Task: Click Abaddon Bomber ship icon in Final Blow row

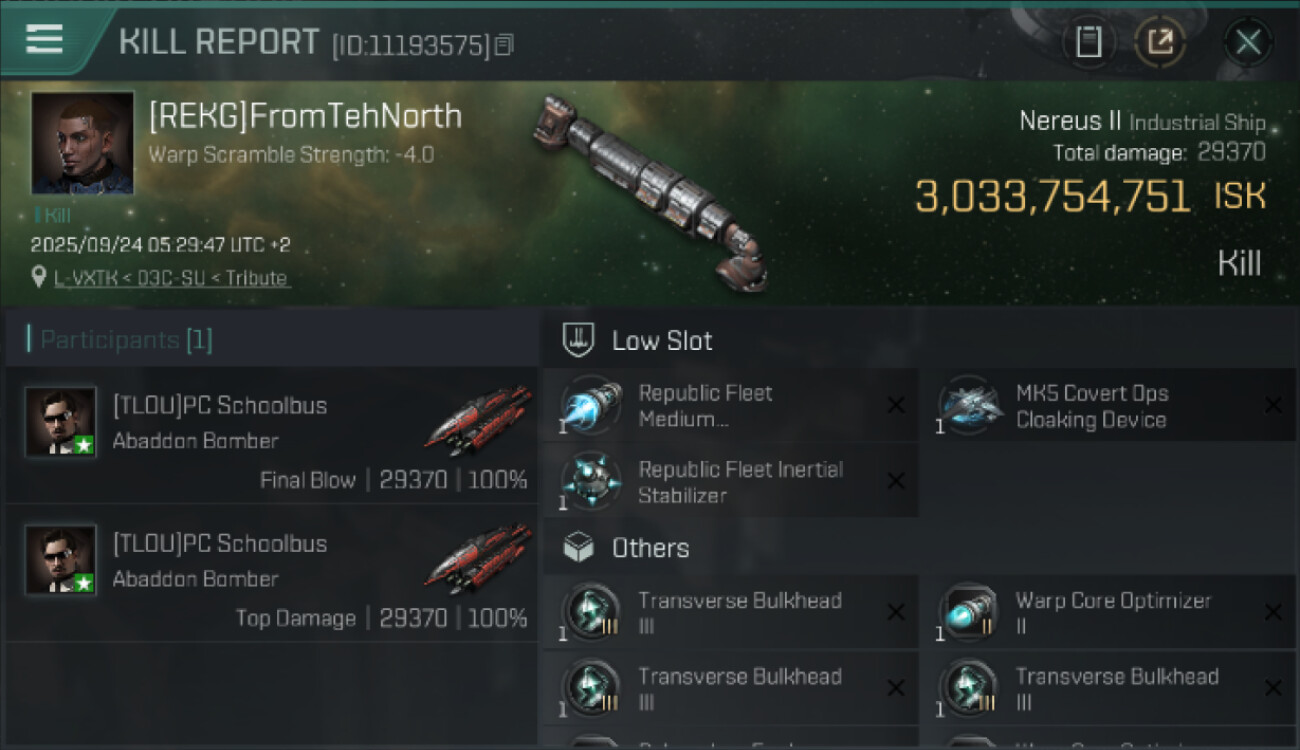Action: coord(477,422)
